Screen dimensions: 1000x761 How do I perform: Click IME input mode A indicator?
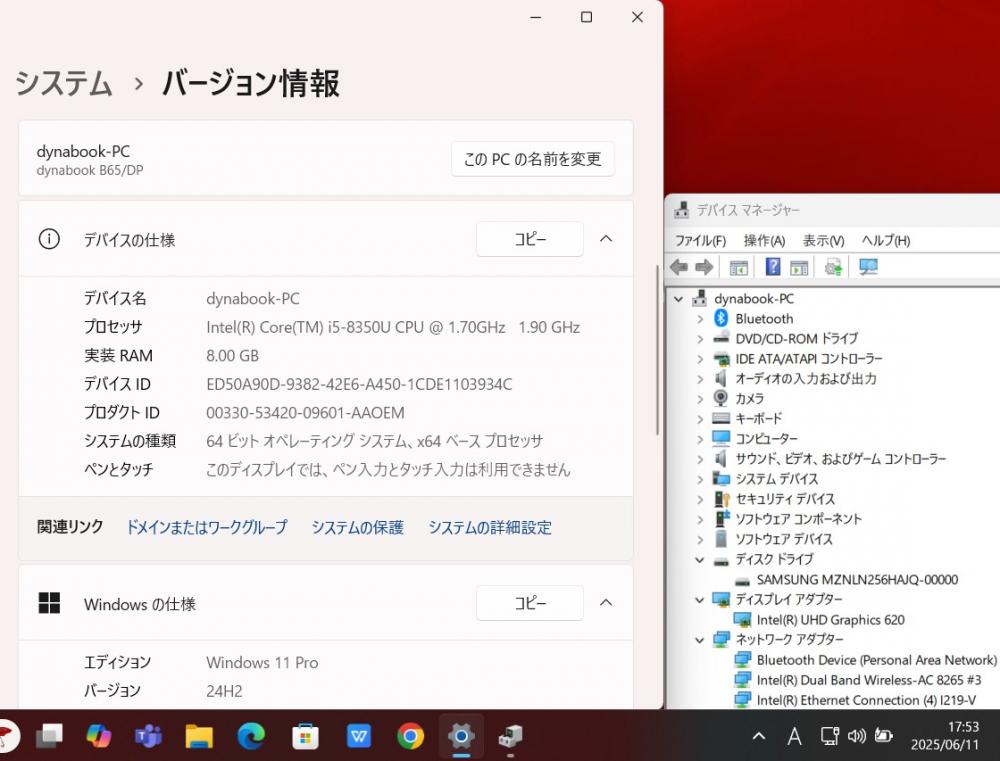[794, 737]
